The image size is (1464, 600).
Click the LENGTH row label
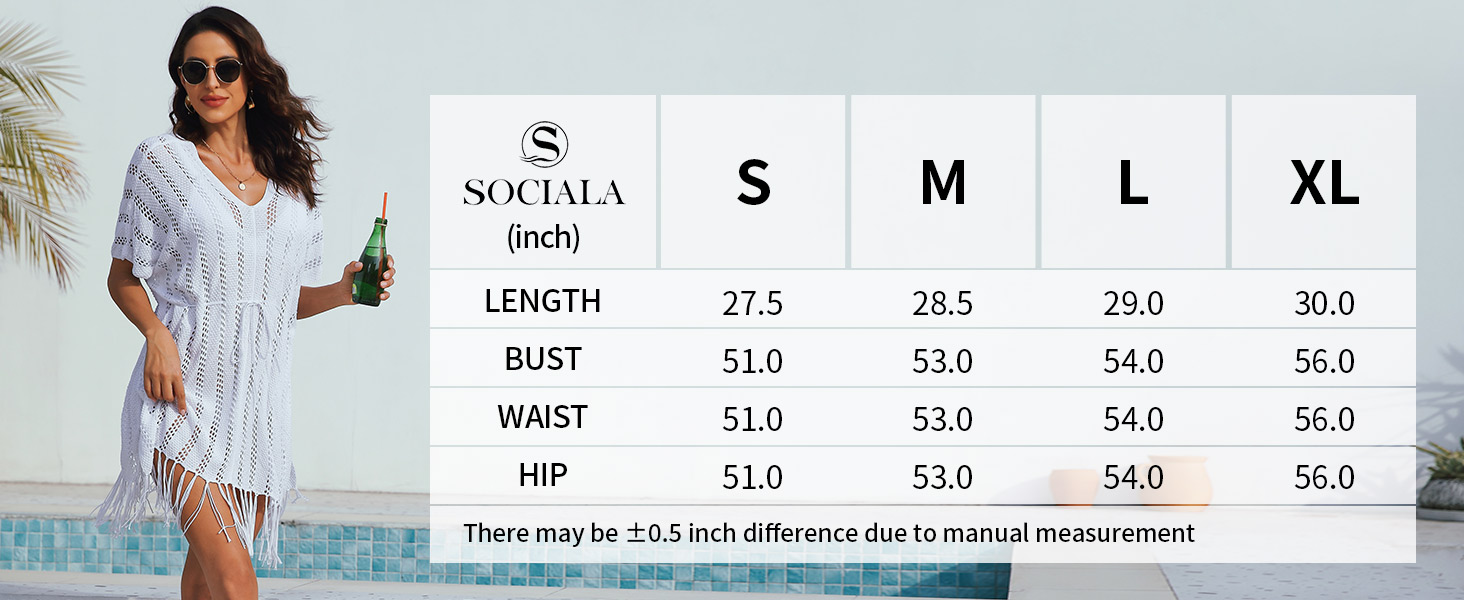tap(543, 301)
